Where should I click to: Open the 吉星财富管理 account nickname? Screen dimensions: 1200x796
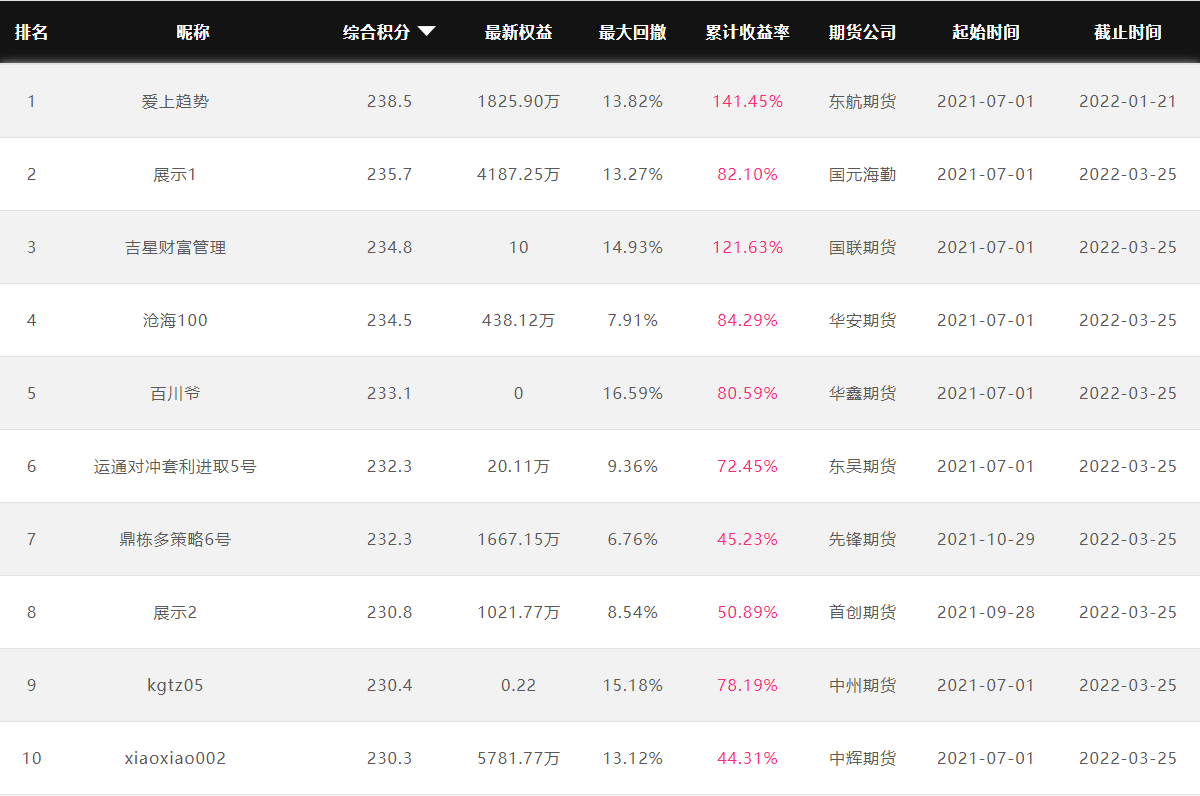tap(175, 247)
